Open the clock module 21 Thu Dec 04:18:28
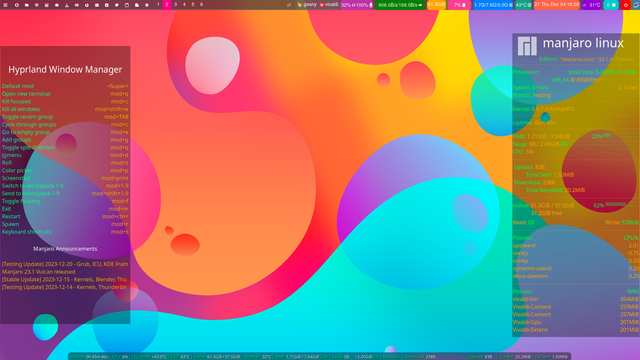 (x=556, y=5)
